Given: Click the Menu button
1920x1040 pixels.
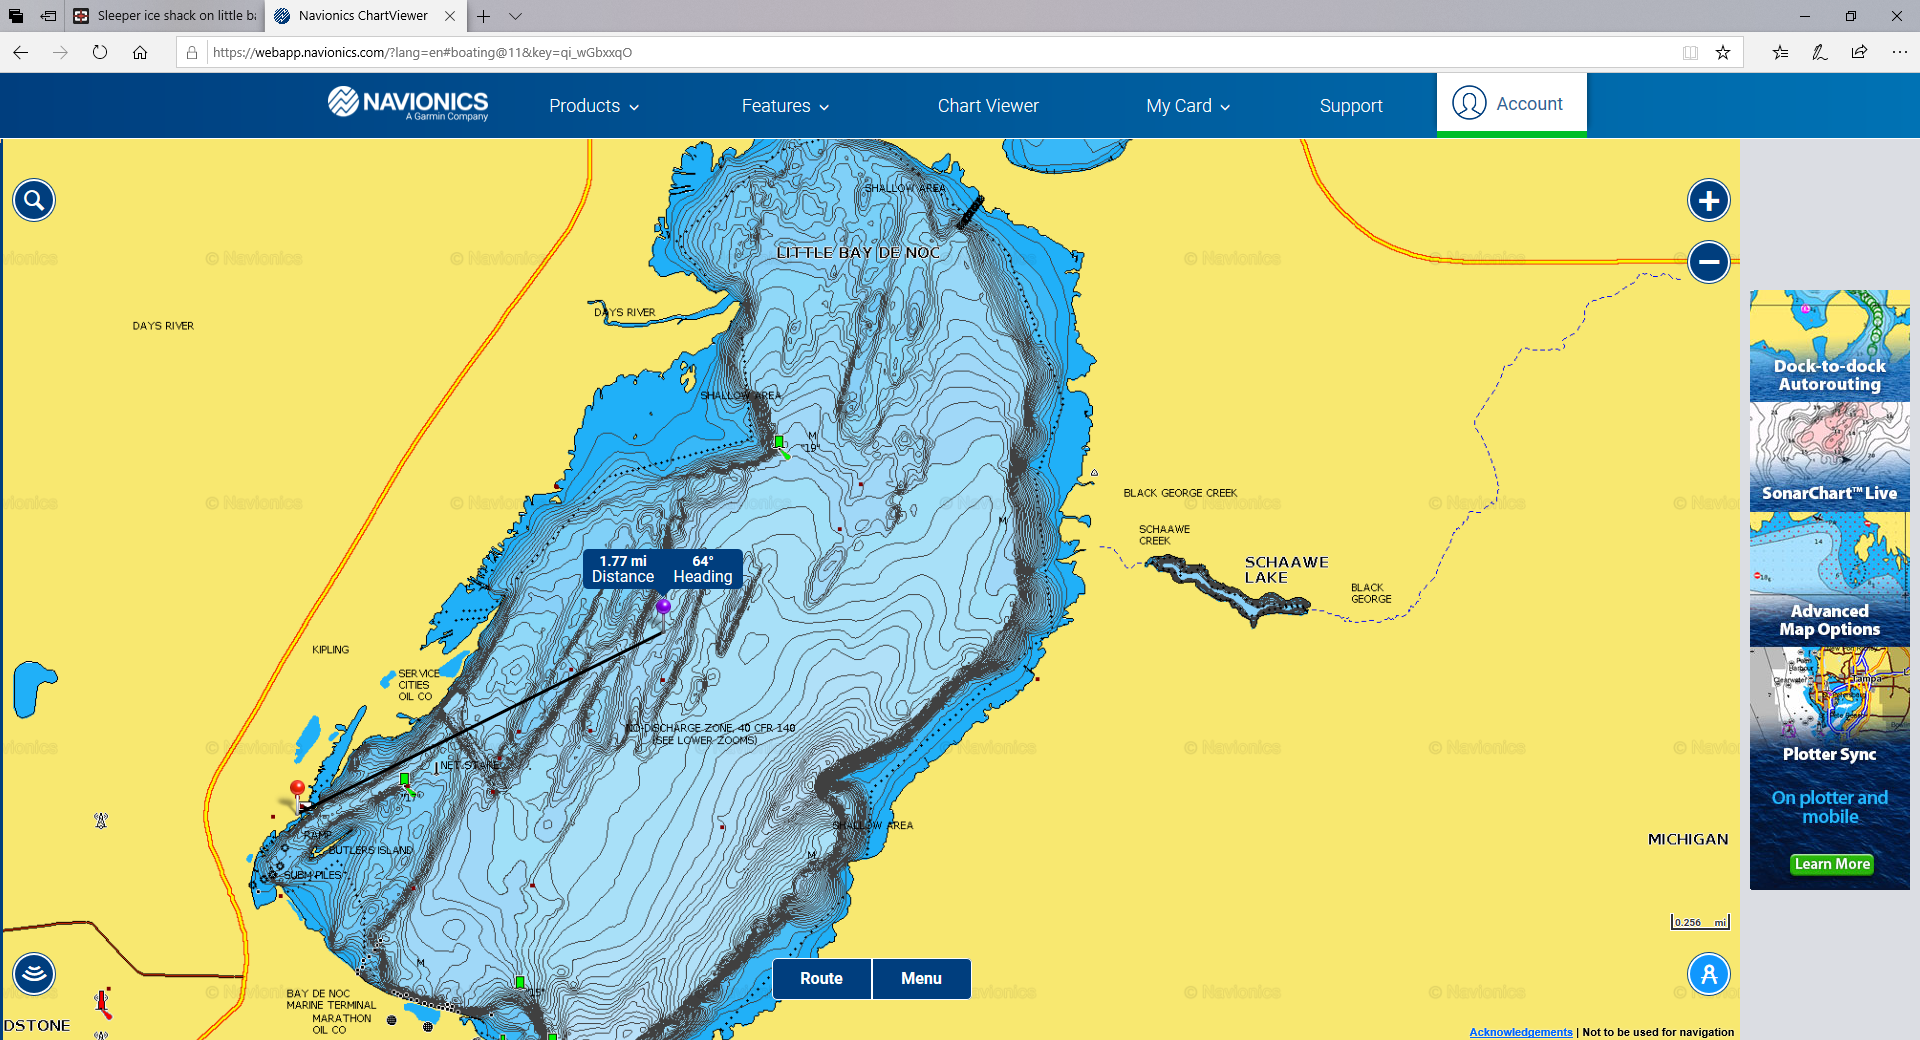Looking at the screenshot, I should (x=921, y=979).
